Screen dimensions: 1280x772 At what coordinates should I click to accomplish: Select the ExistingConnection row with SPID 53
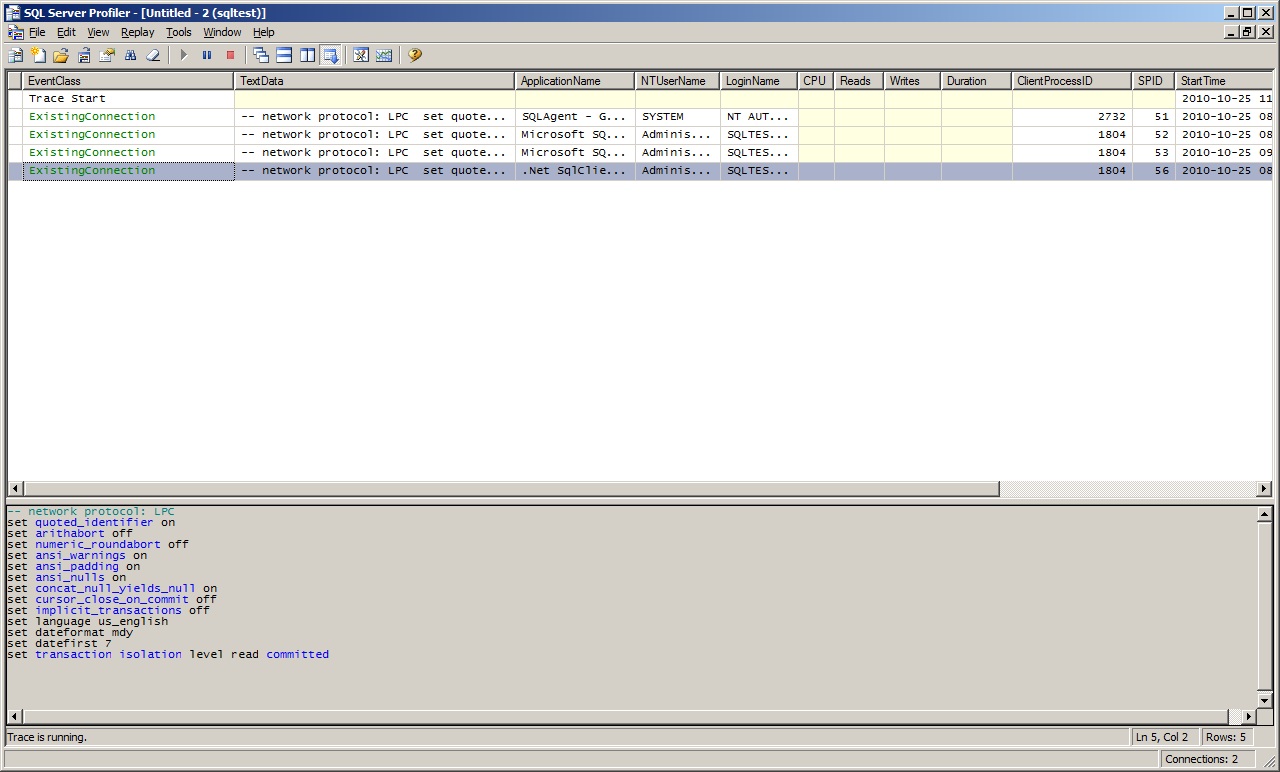tap(640, 153)
